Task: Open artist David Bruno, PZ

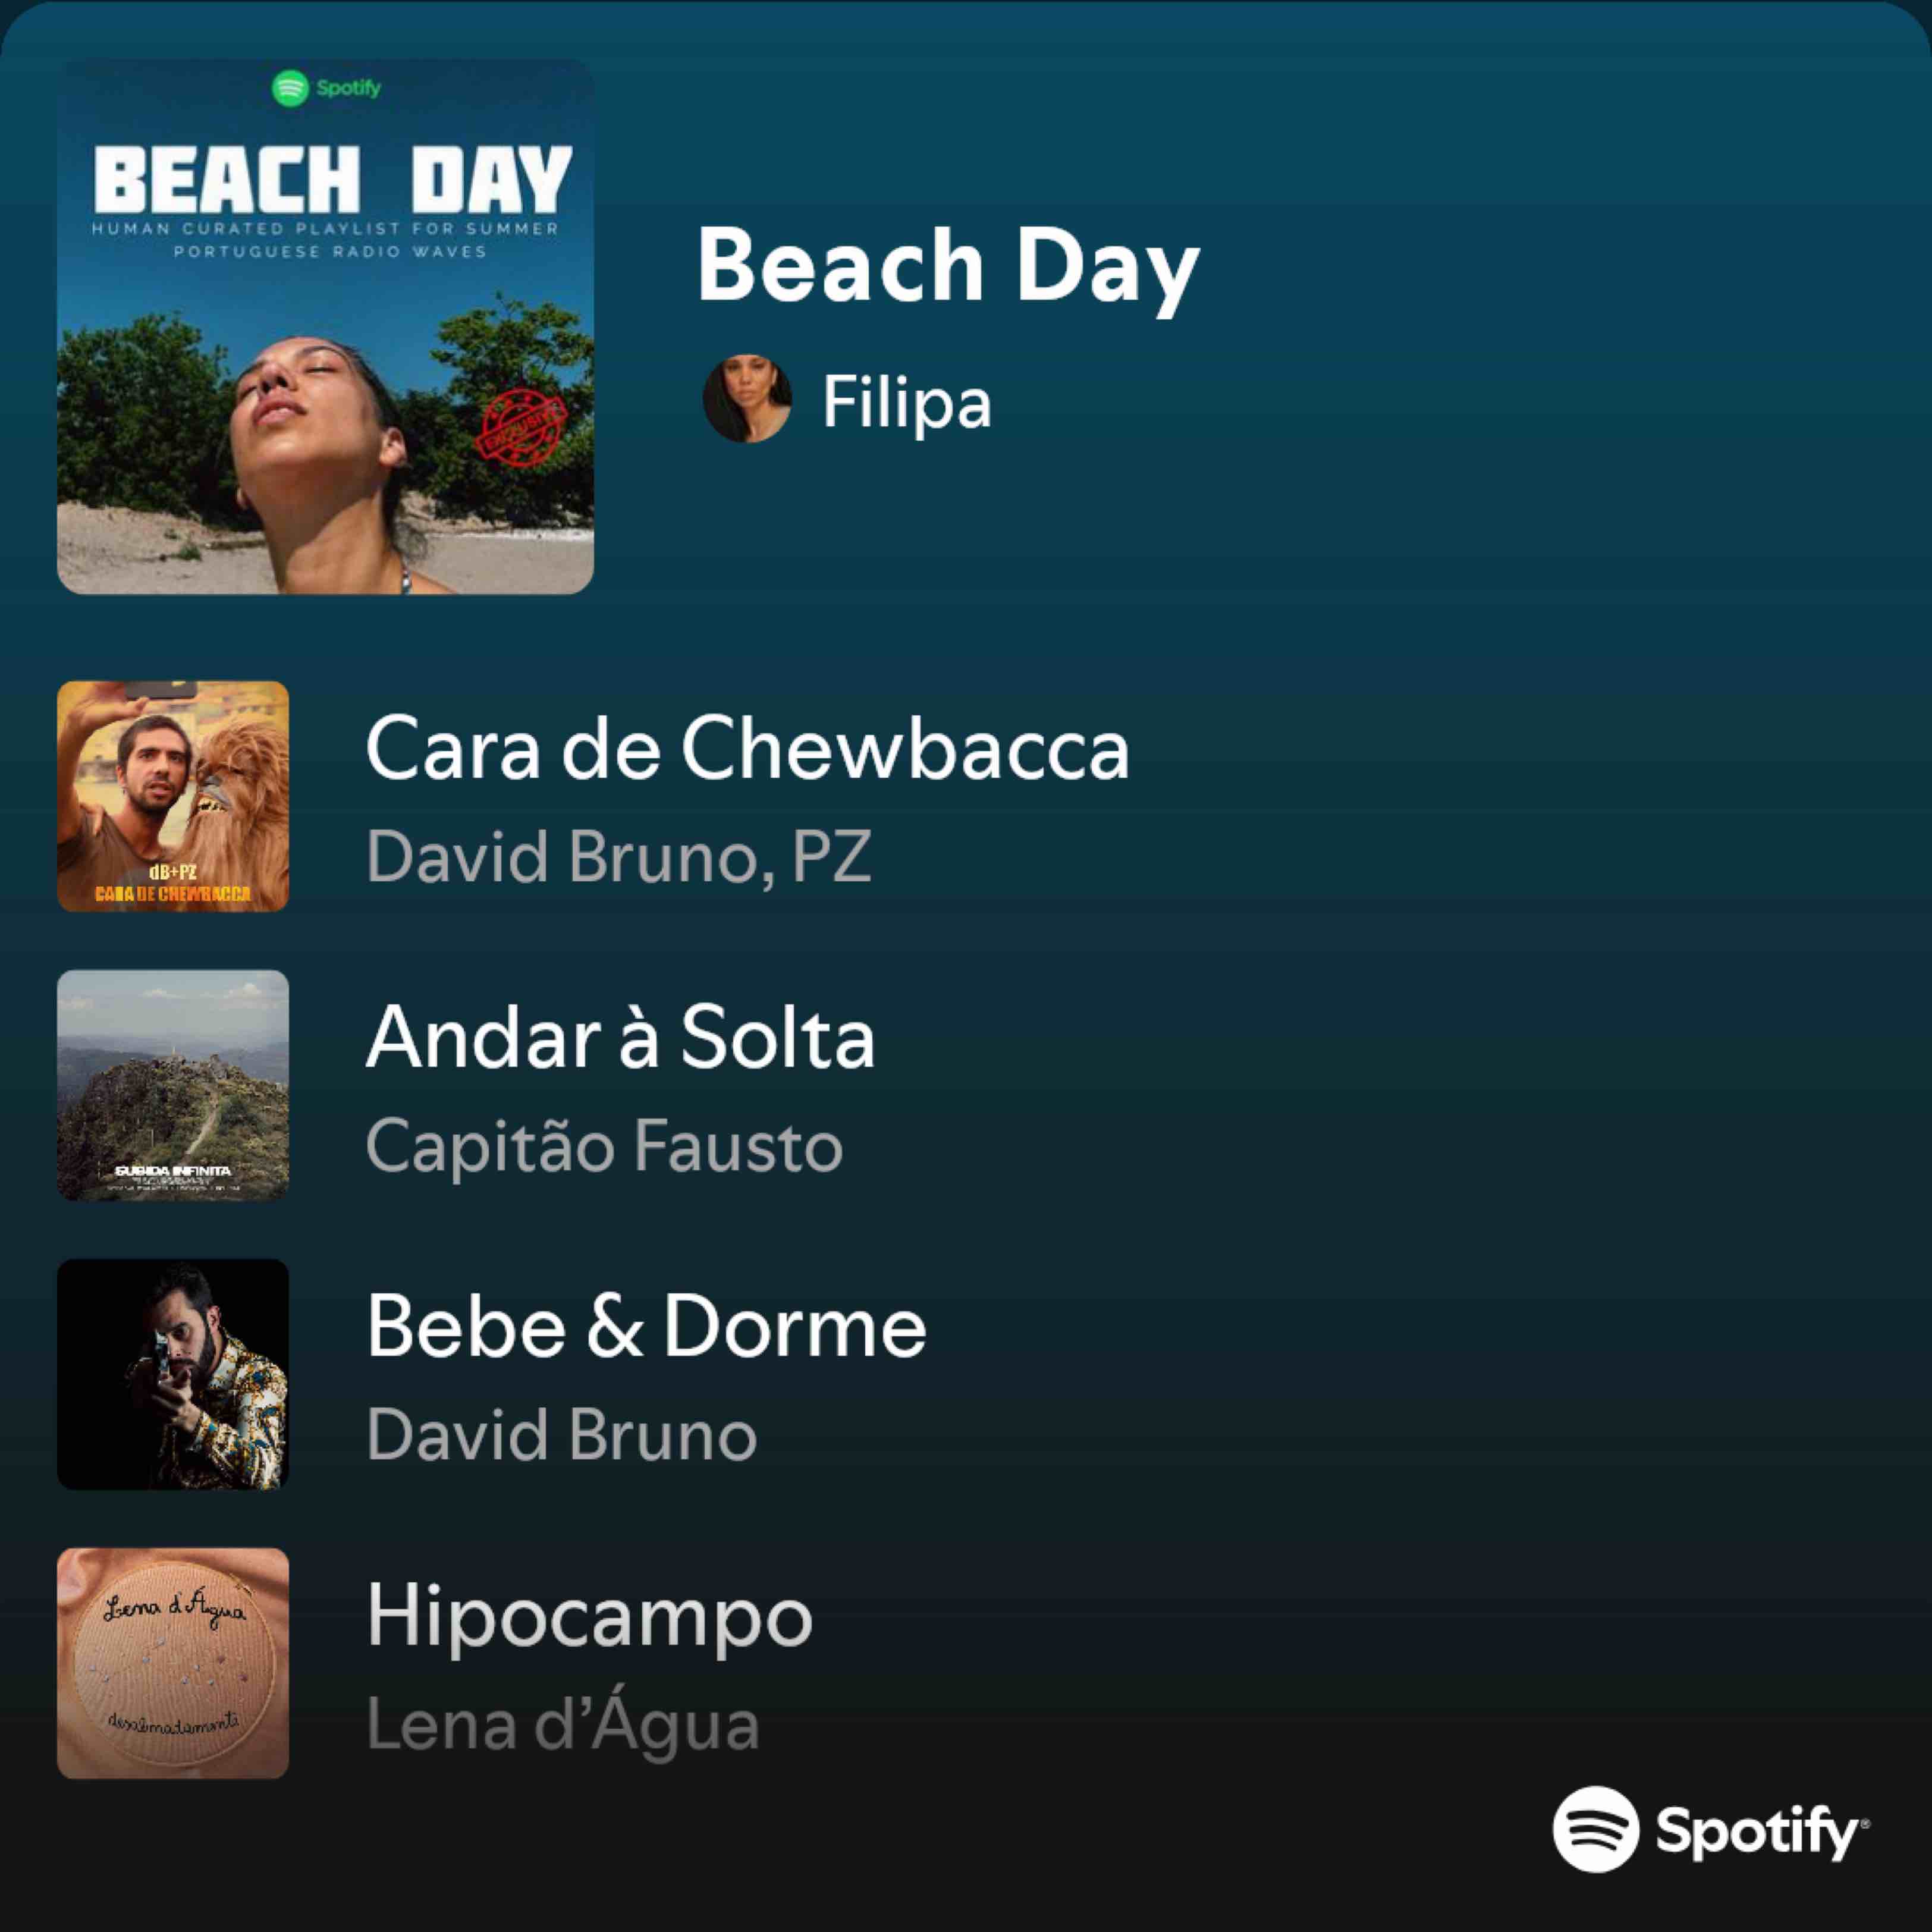Action: tap(618, 857)
